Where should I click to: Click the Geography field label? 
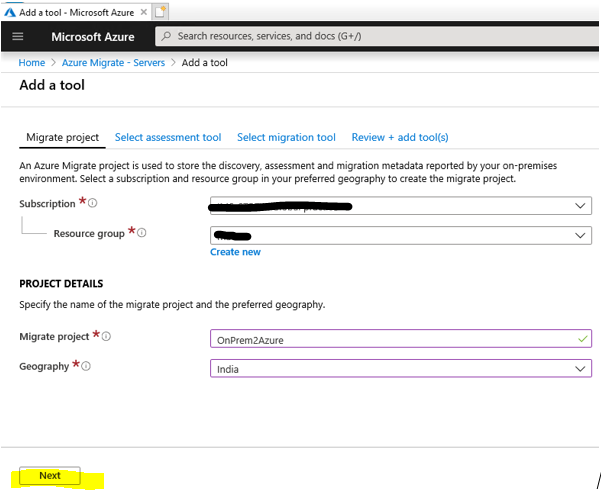click(44, 367)
